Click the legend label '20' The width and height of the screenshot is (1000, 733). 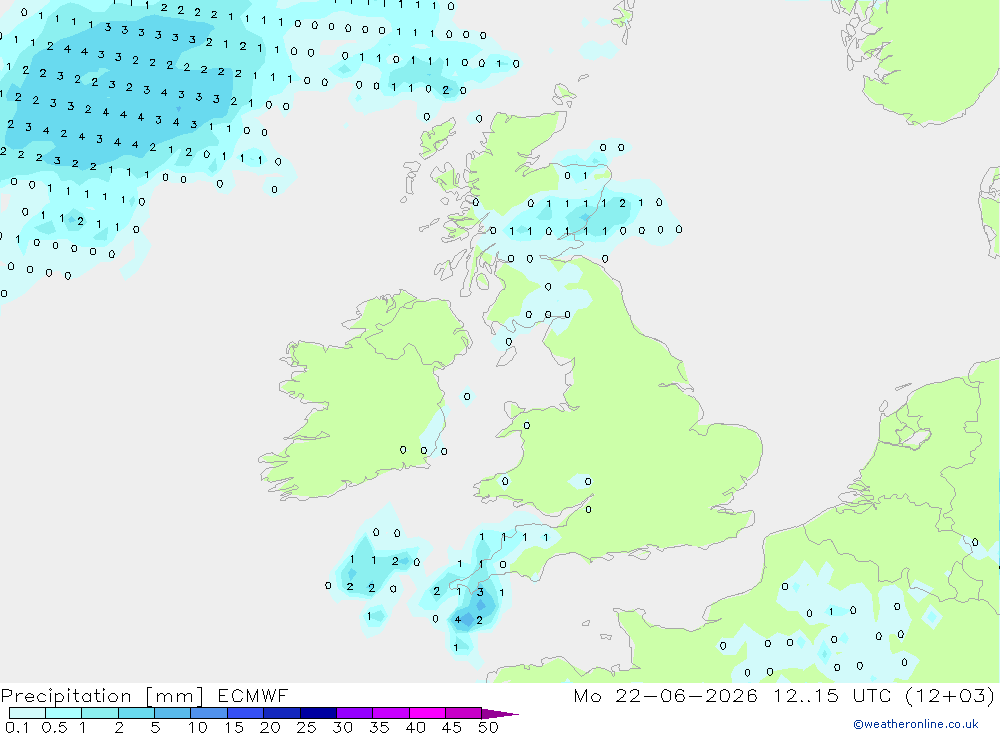coord(270,727)
